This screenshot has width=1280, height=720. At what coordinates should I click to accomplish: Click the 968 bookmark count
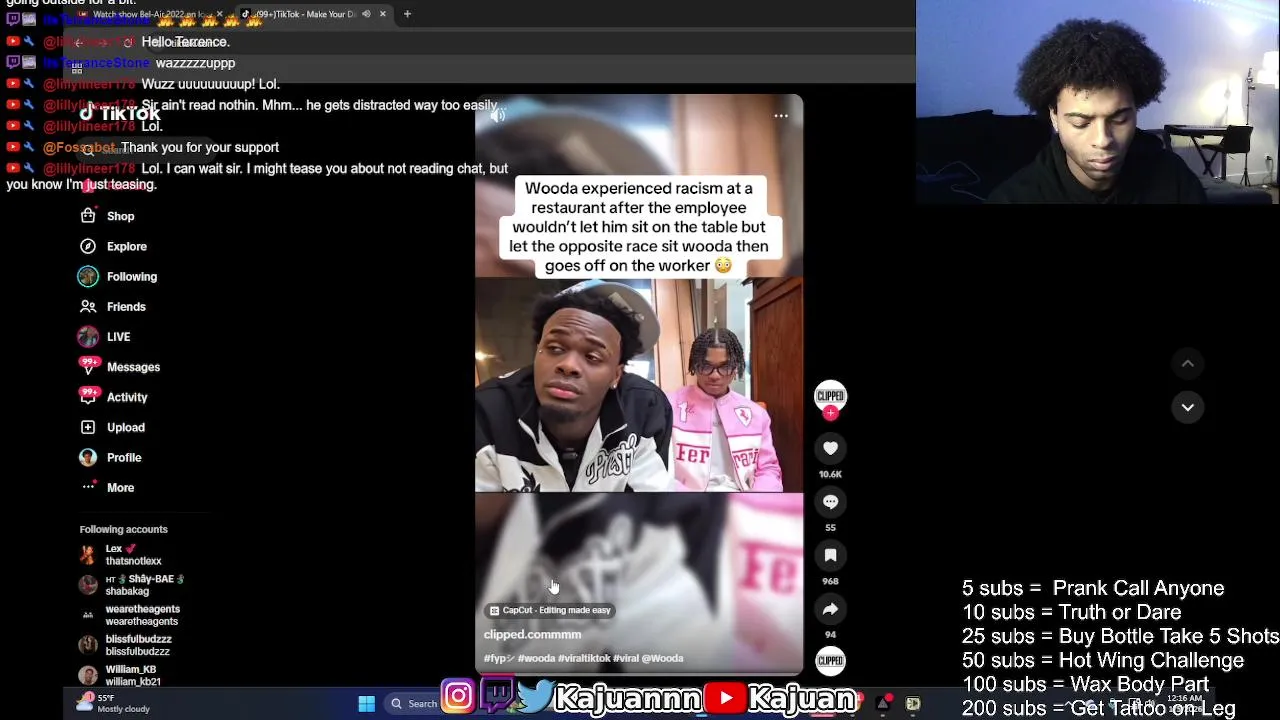click(x=830, y=581)
